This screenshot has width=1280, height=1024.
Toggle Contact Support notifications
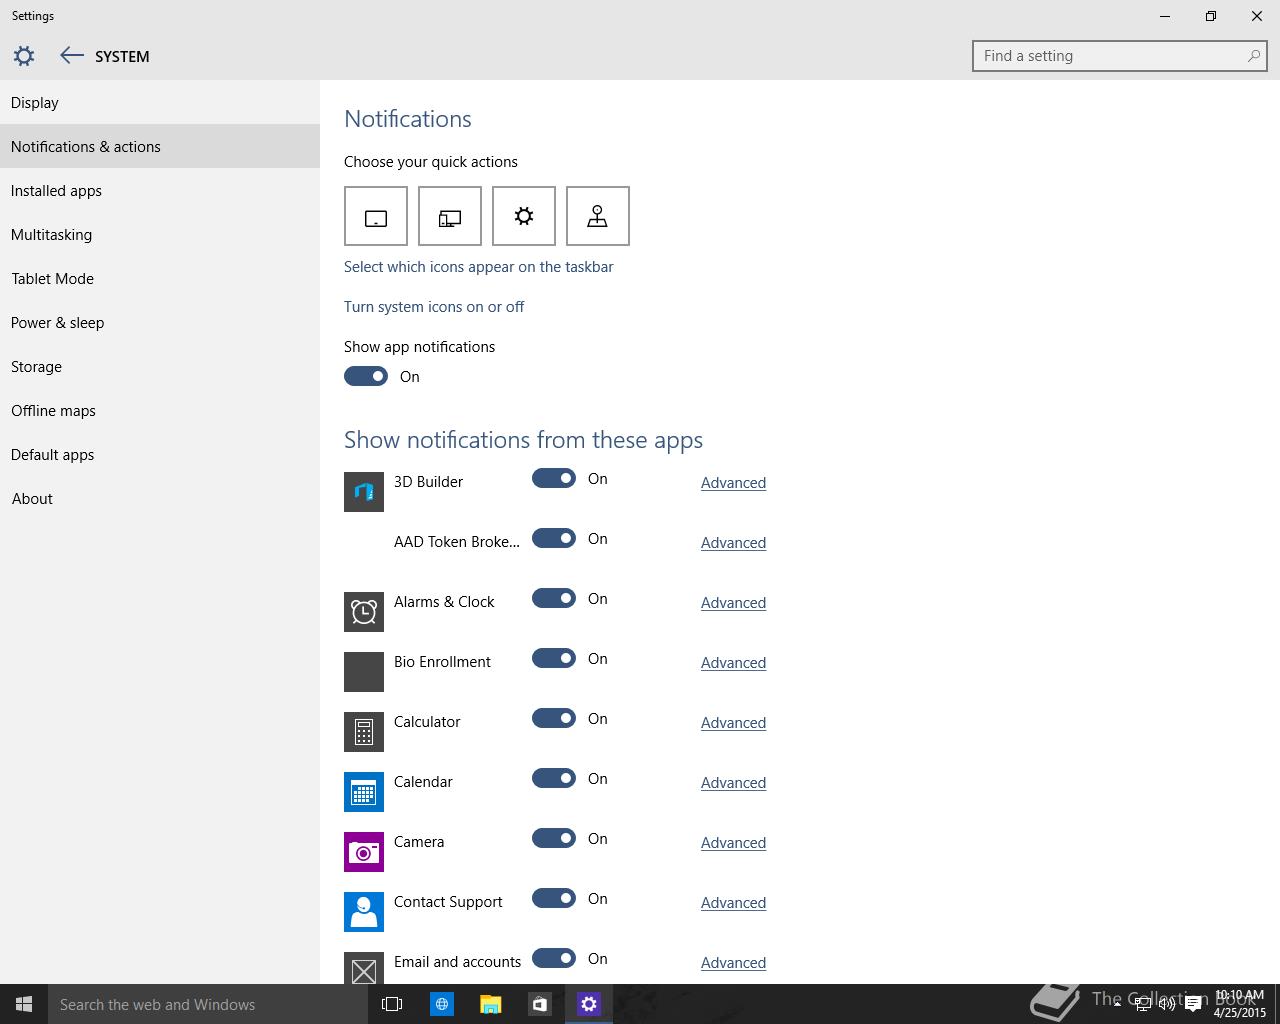[x=554, y=898]
